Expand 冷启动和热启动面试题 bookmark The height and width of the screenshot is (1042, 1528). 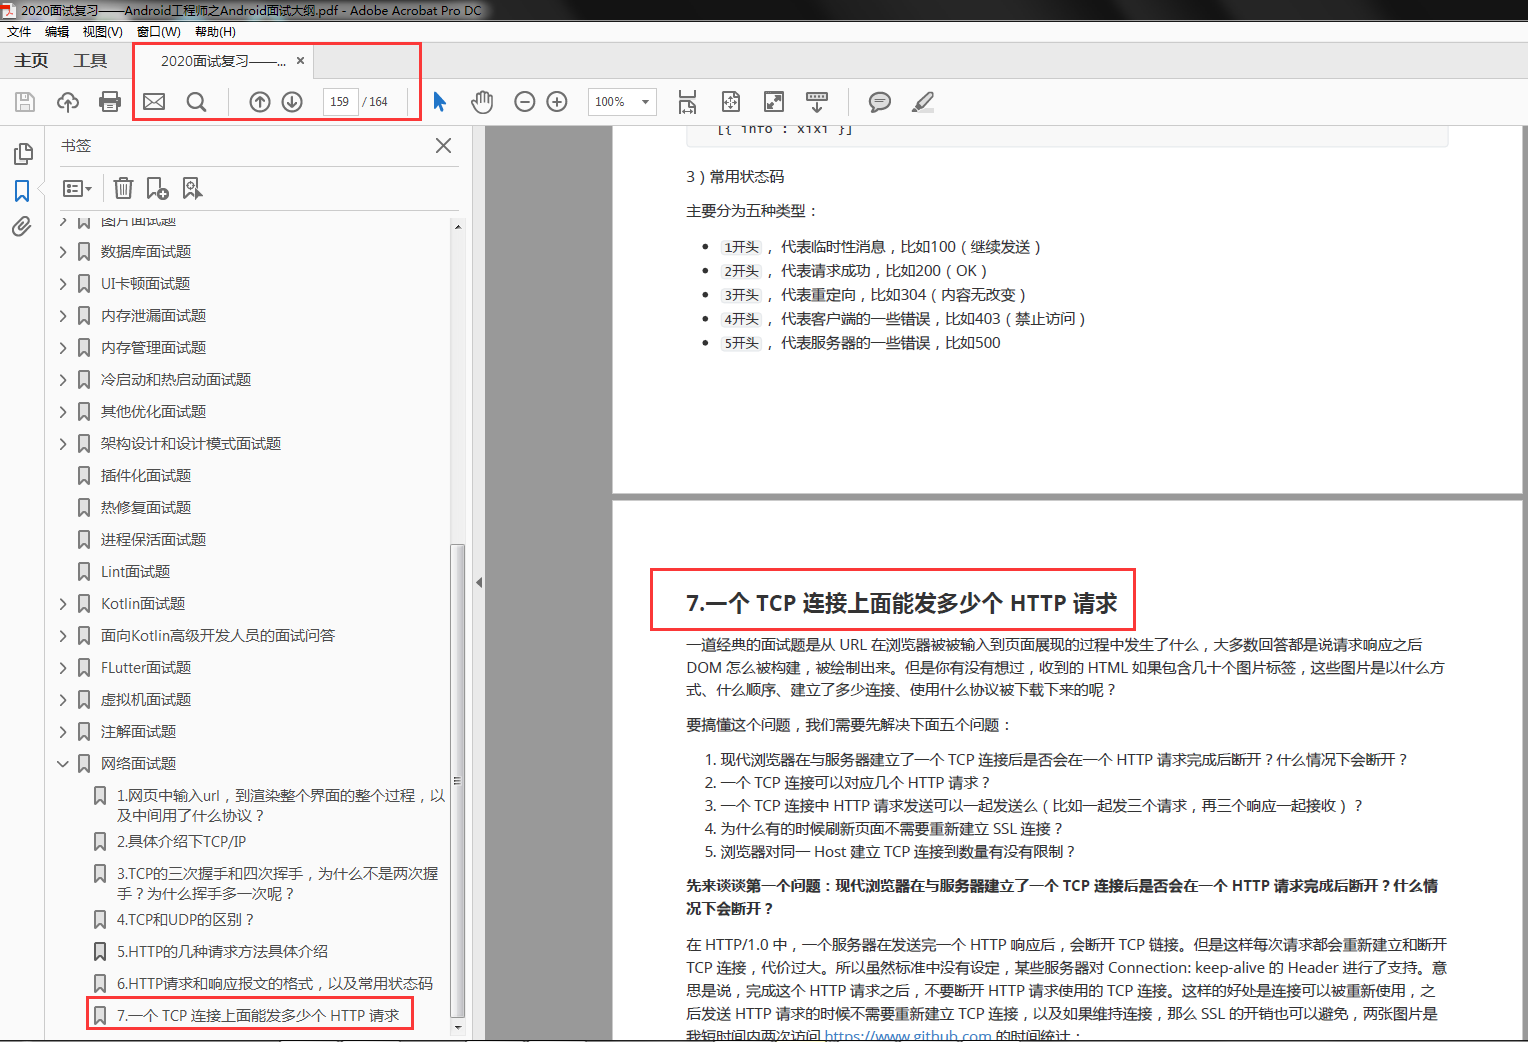[63, 380]
